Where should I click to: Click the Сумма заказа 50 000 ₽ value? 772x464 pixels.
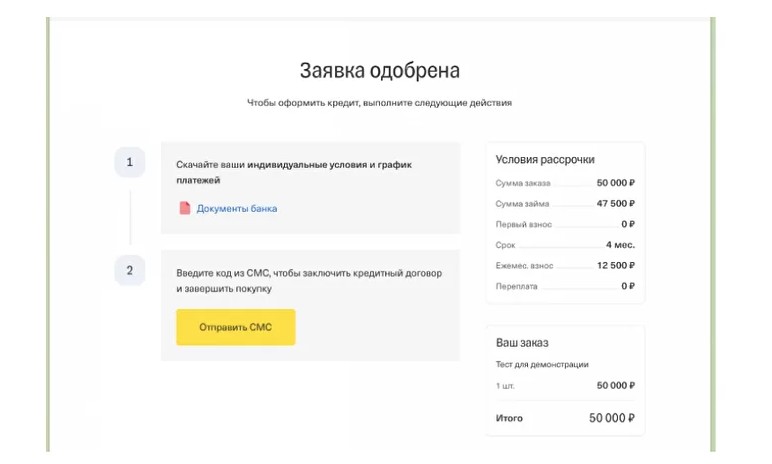pyautogui.click(x=615, y=183)
